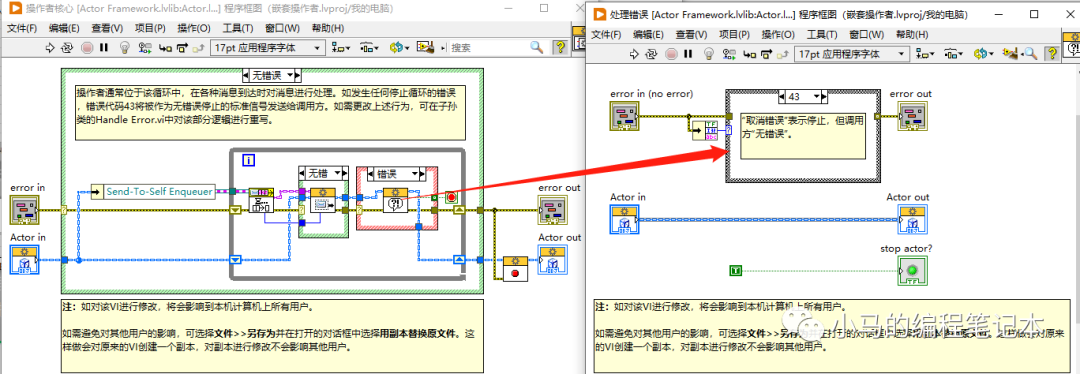Viewport: 1080px width, 374px height.
Task: Select loop iteration terminal i
Action: click(249, 160)
